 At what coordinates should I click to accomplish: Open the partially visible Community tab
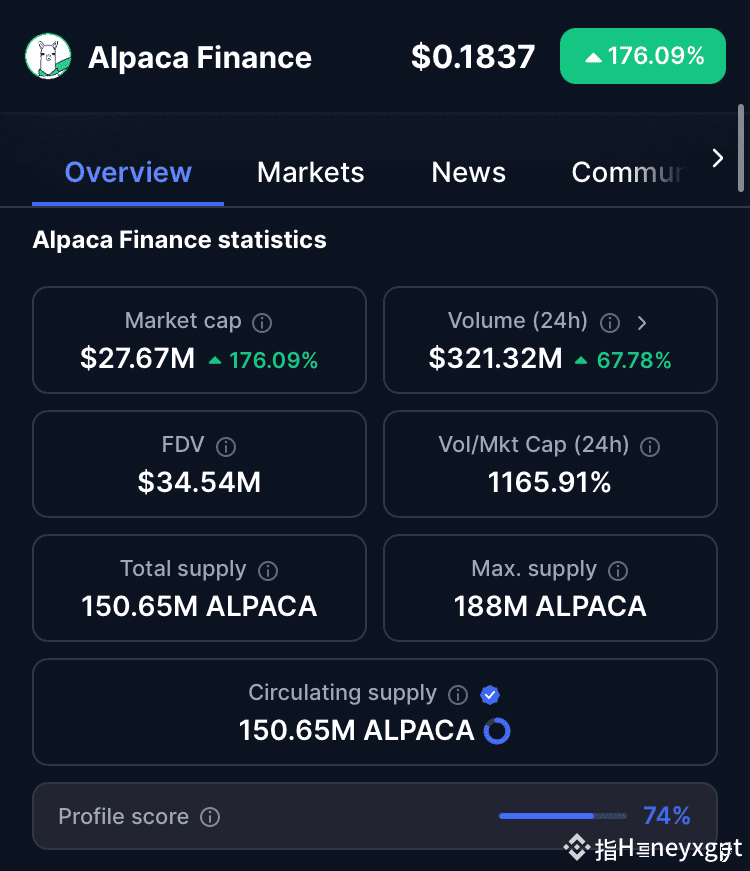pyautogui.click(x=627, y=172)
